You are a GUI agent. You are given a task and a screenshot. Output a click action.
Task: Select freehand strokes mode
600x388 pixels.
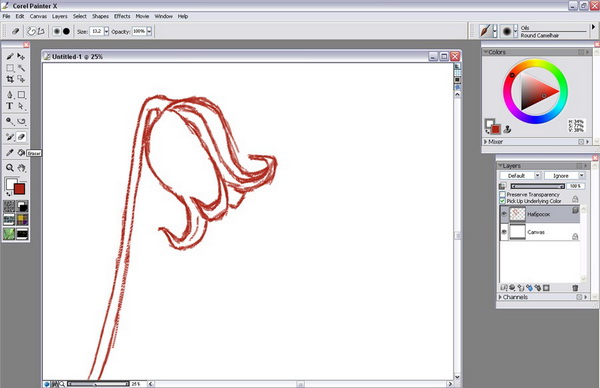coord(31,31)
